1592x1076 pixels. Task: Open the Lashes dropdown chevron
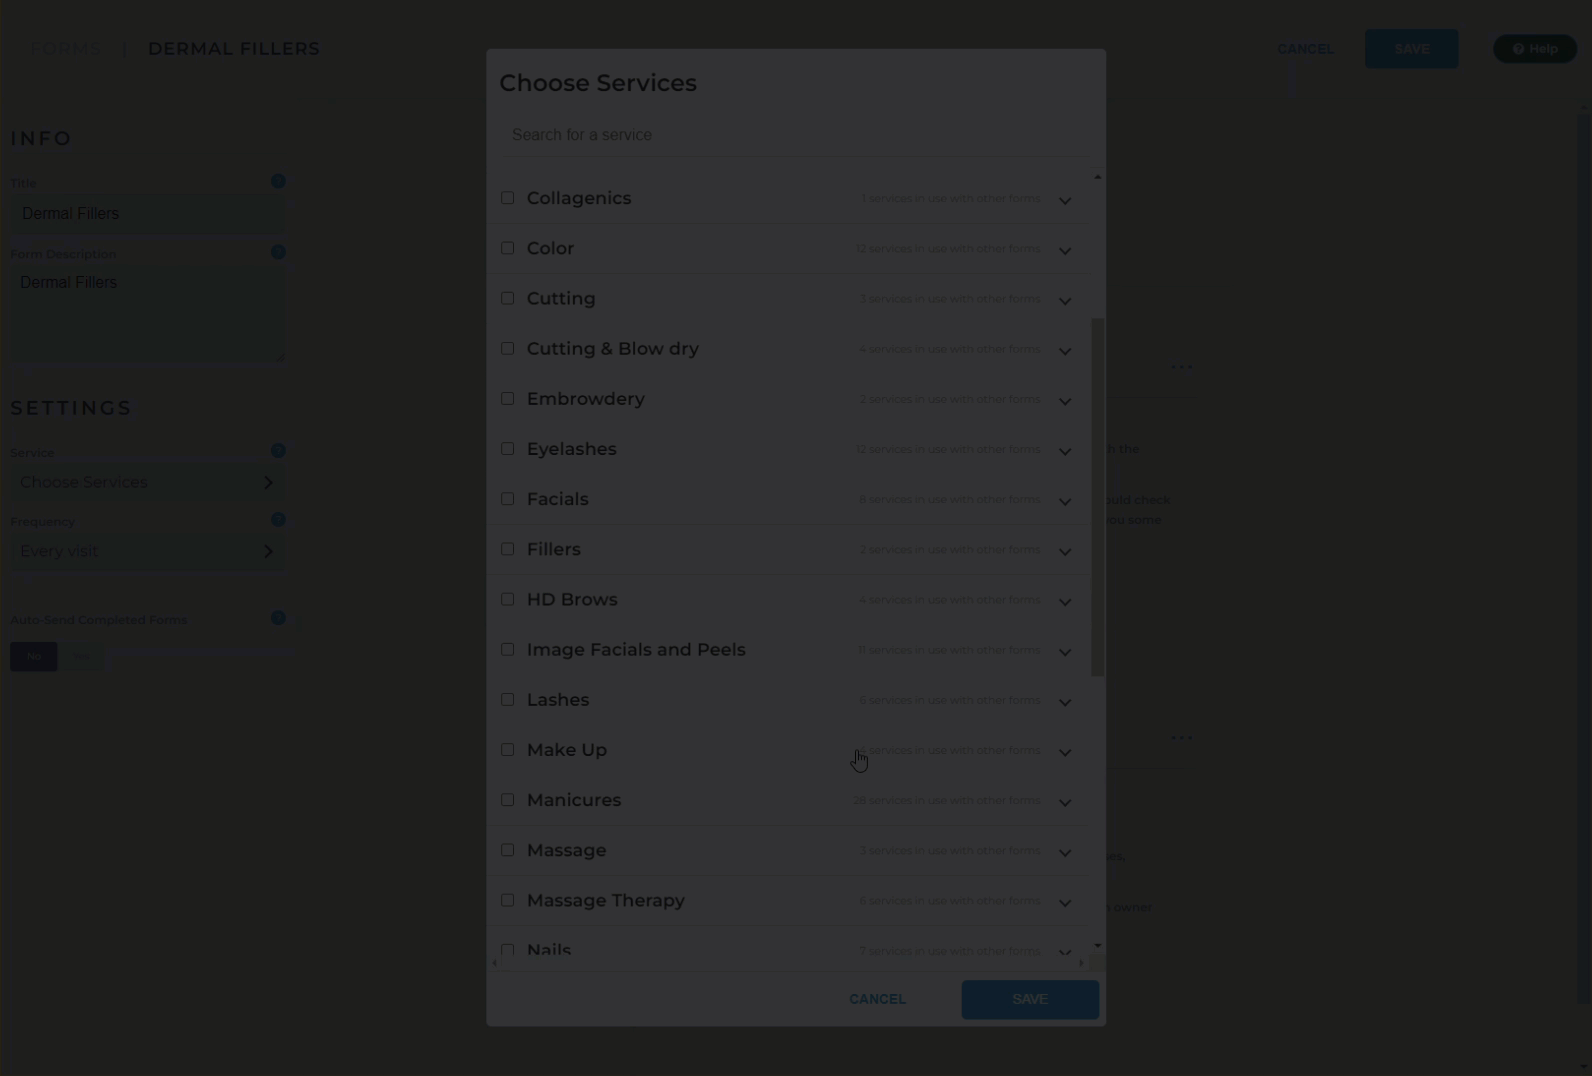pyautogui.click(x=1065, y=702)
